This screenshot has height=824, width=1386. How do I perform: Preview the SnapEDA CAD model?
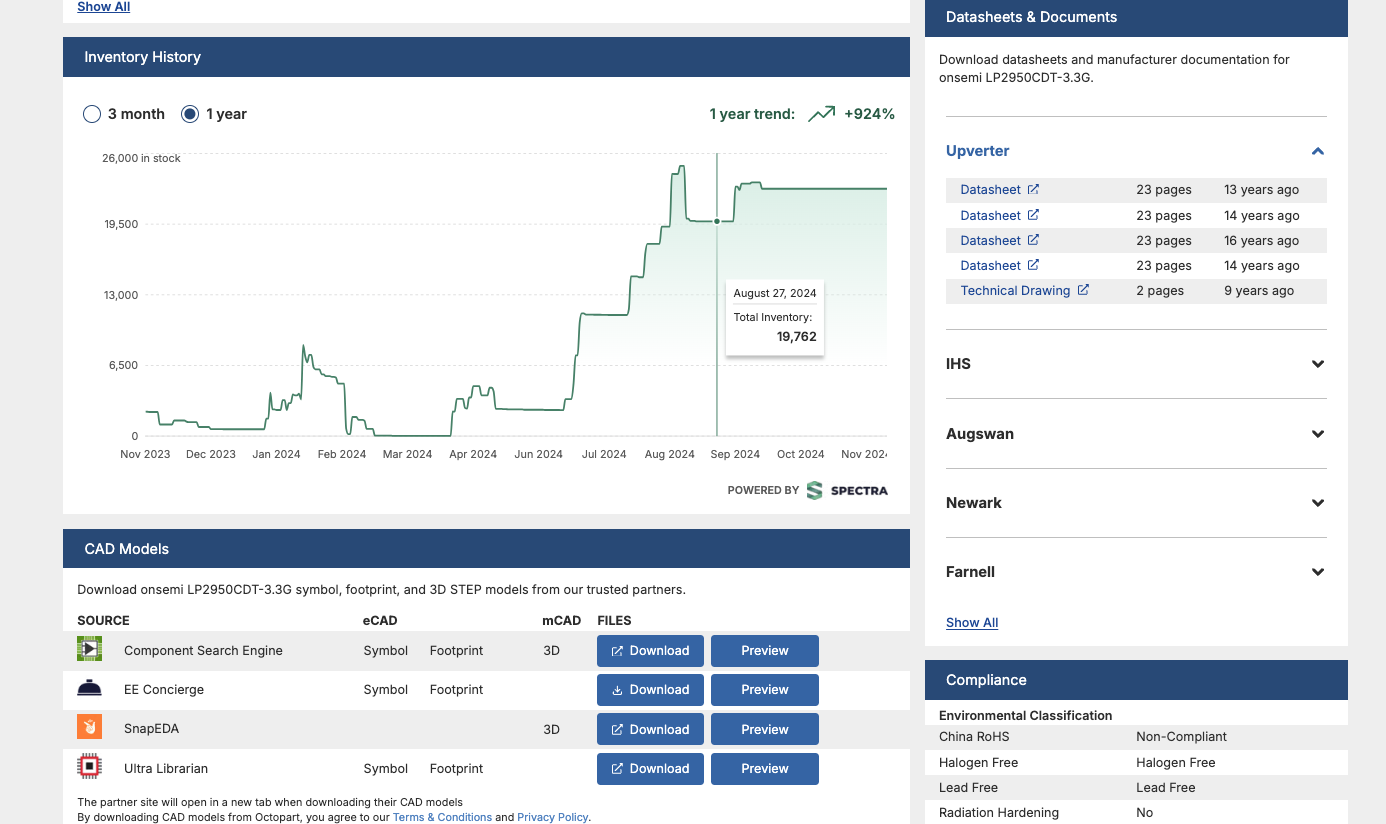pyautogui.click(x=764, y=729)
